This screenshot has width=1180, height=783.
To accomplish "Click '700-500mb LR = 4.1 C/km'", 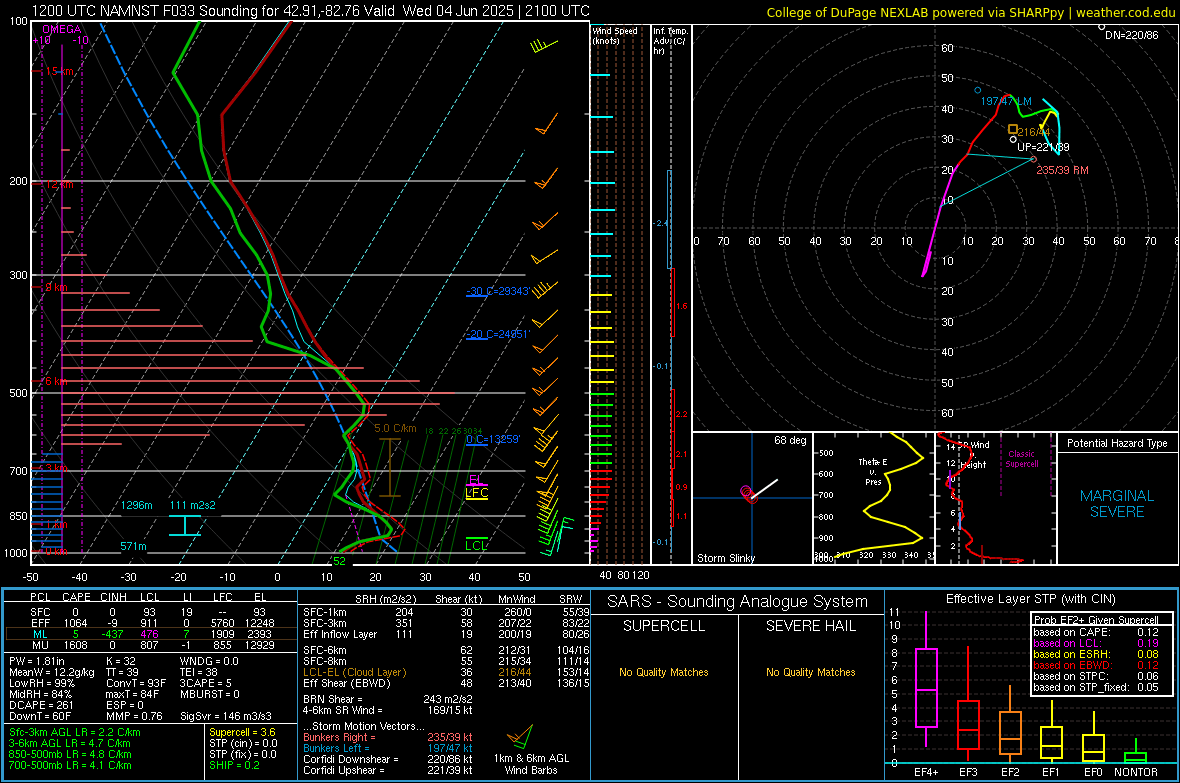I will pos(70,765).
